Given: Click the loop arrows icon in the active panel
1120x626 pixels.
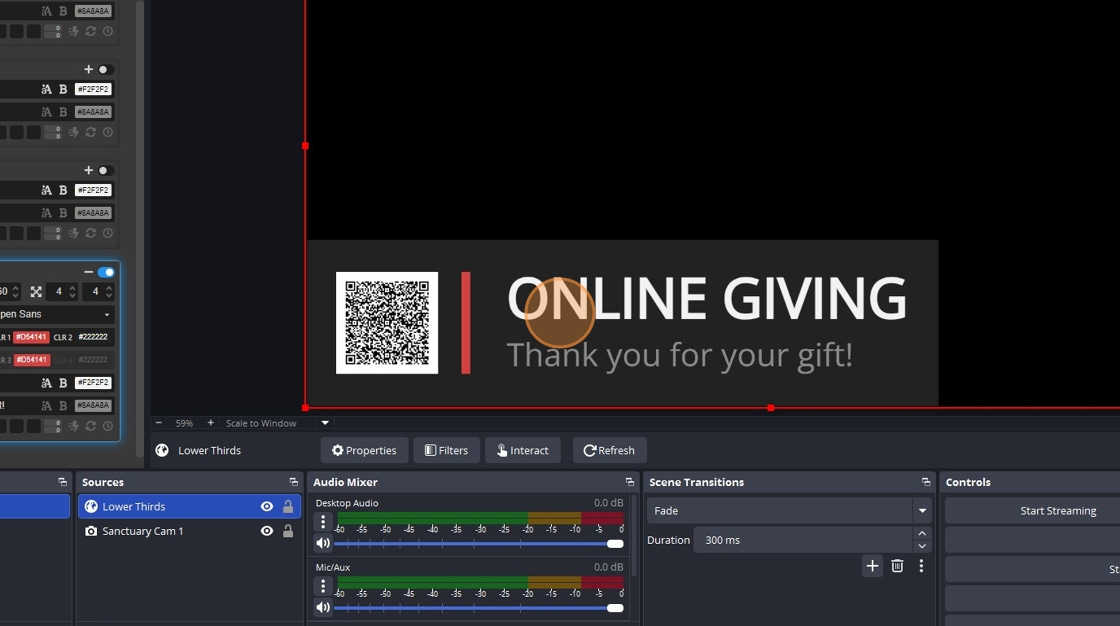Looking at the screenshot, I should click(91, 426).
